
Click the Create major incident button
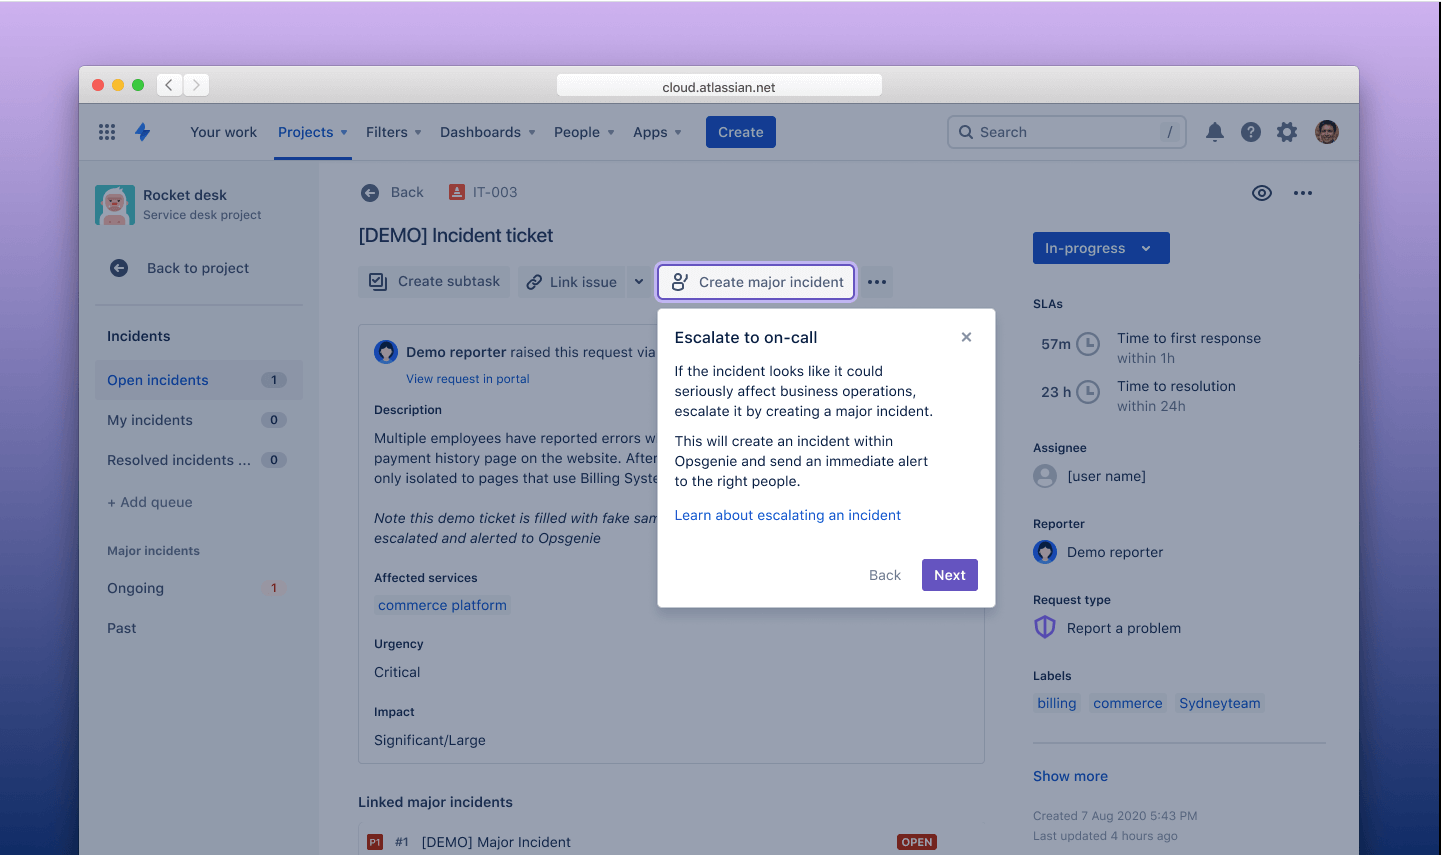(756, 282)
